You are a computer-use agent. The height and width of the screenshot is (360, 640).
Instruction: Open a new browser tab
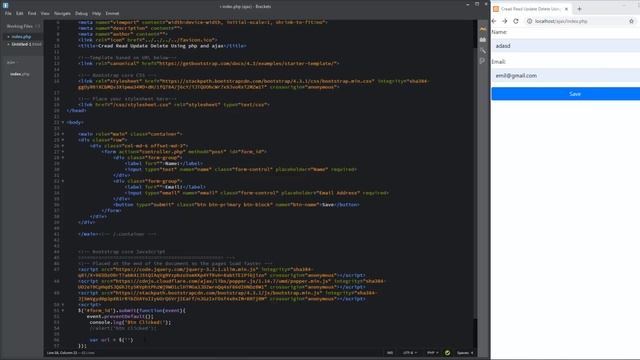(x=579, y=9)
